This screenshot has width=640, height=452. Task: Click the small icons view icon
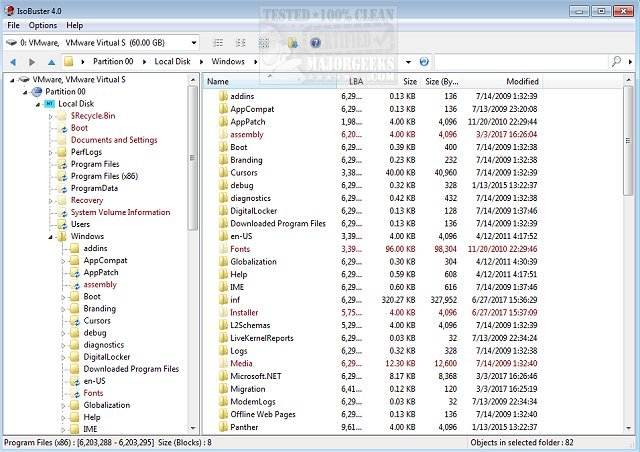tap(241, 43)
